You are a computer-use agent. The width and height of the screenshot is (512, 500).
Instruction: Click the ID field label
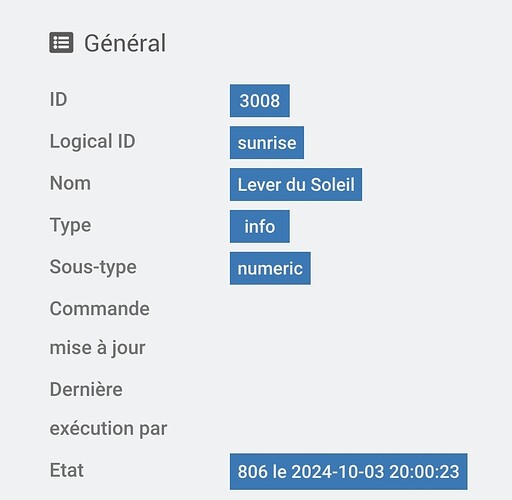pyautogui.click(x=58, y=100)
